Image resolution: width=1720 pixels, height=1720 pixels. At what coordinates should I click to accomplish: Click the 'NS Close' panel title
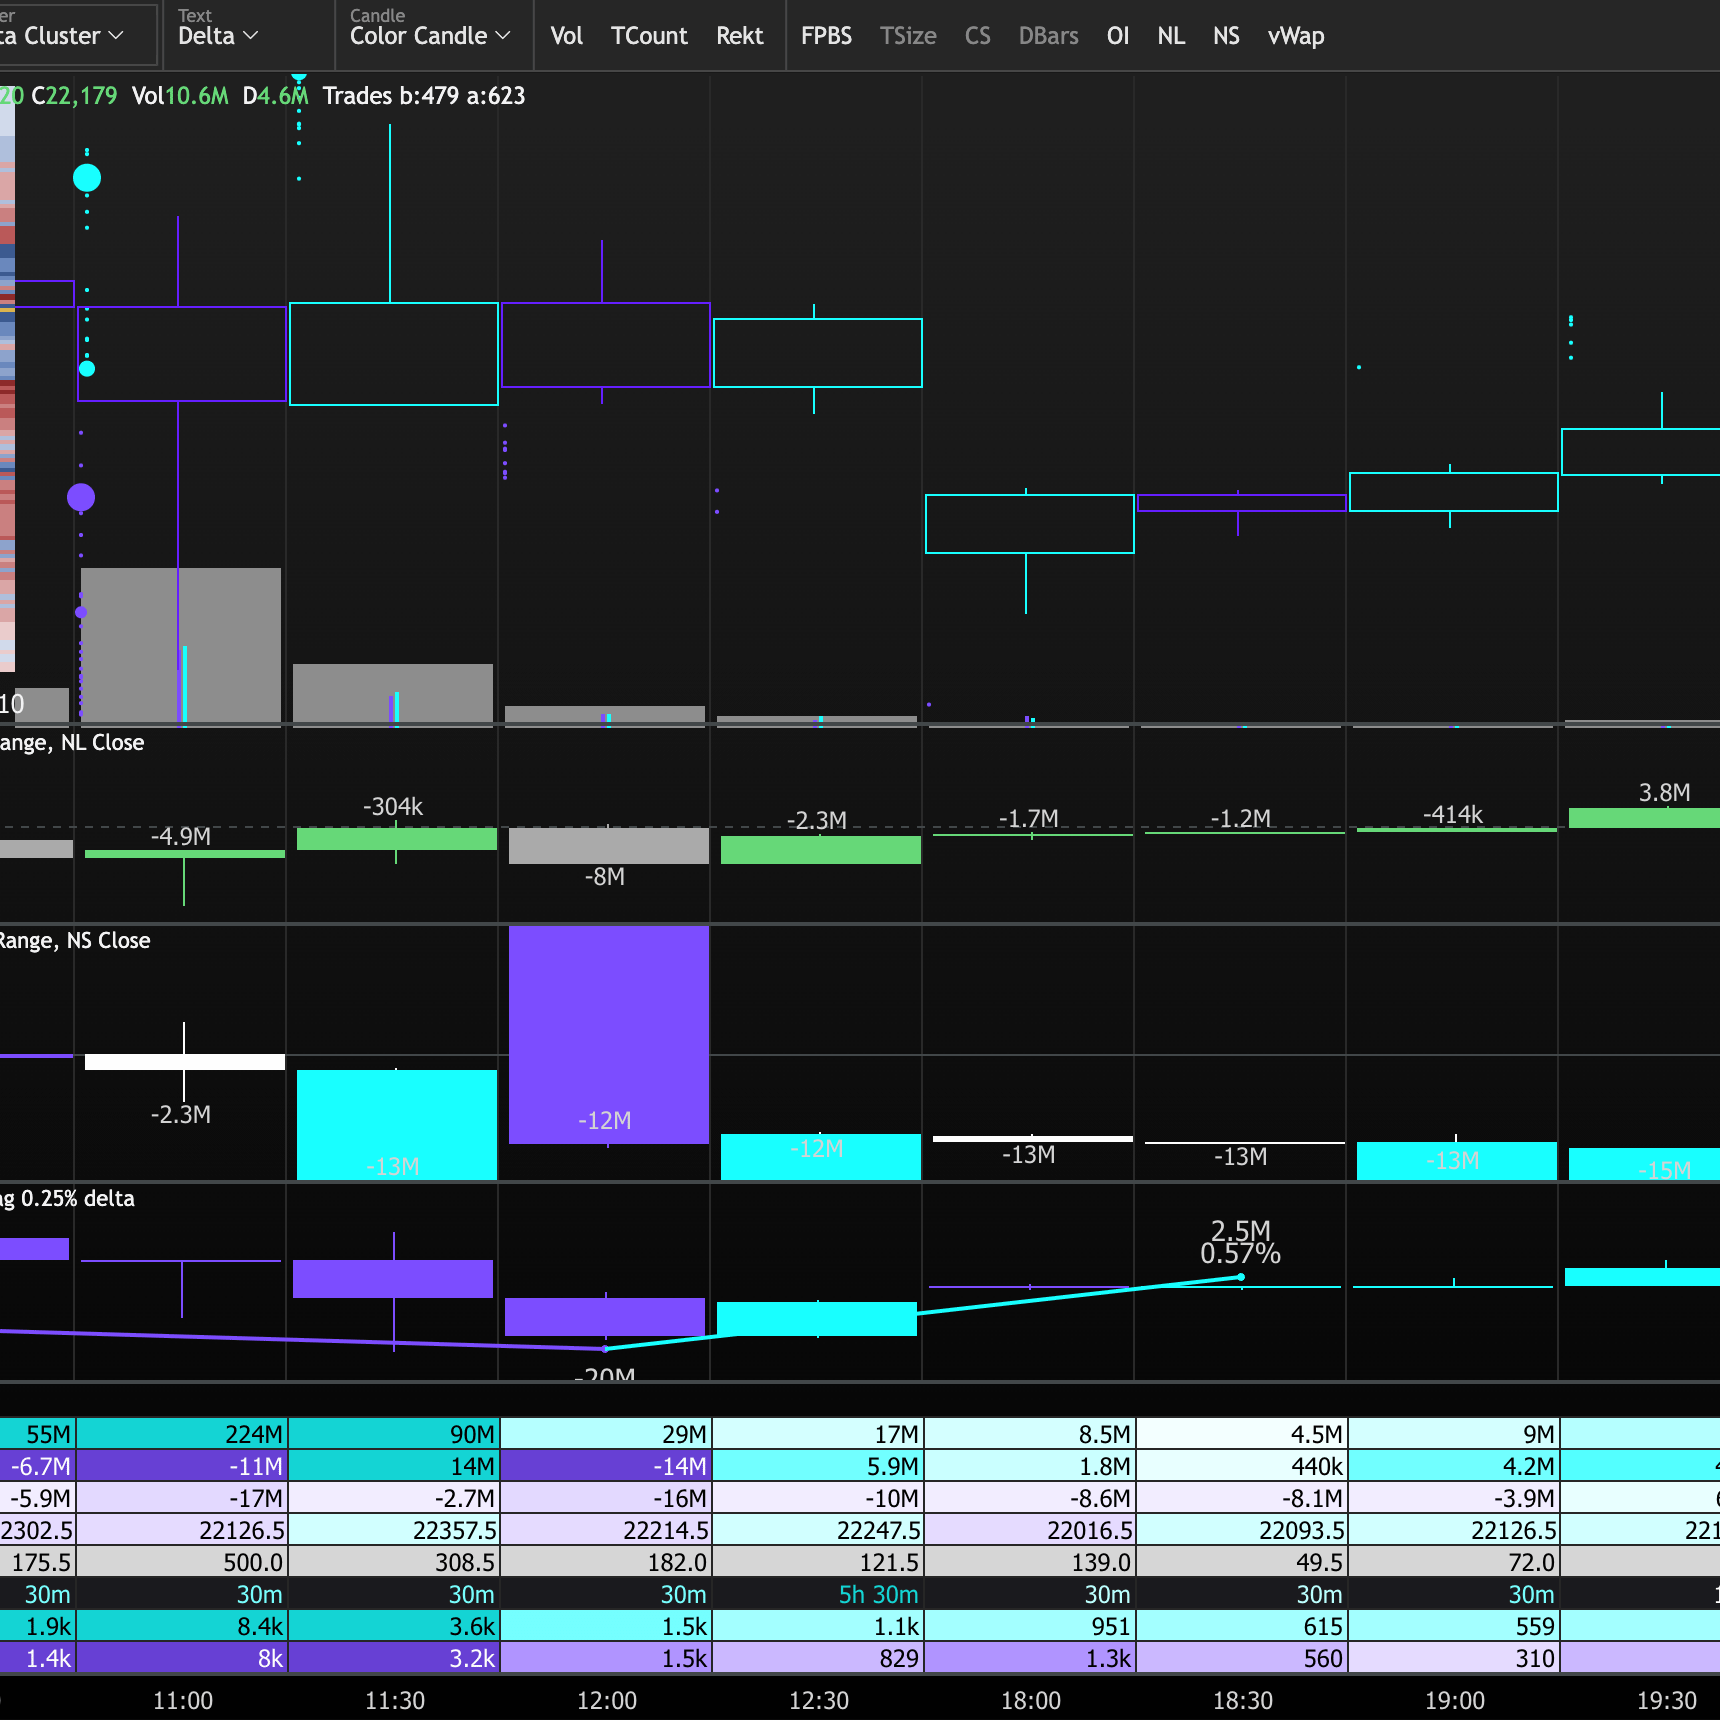[x=108, y=940]
